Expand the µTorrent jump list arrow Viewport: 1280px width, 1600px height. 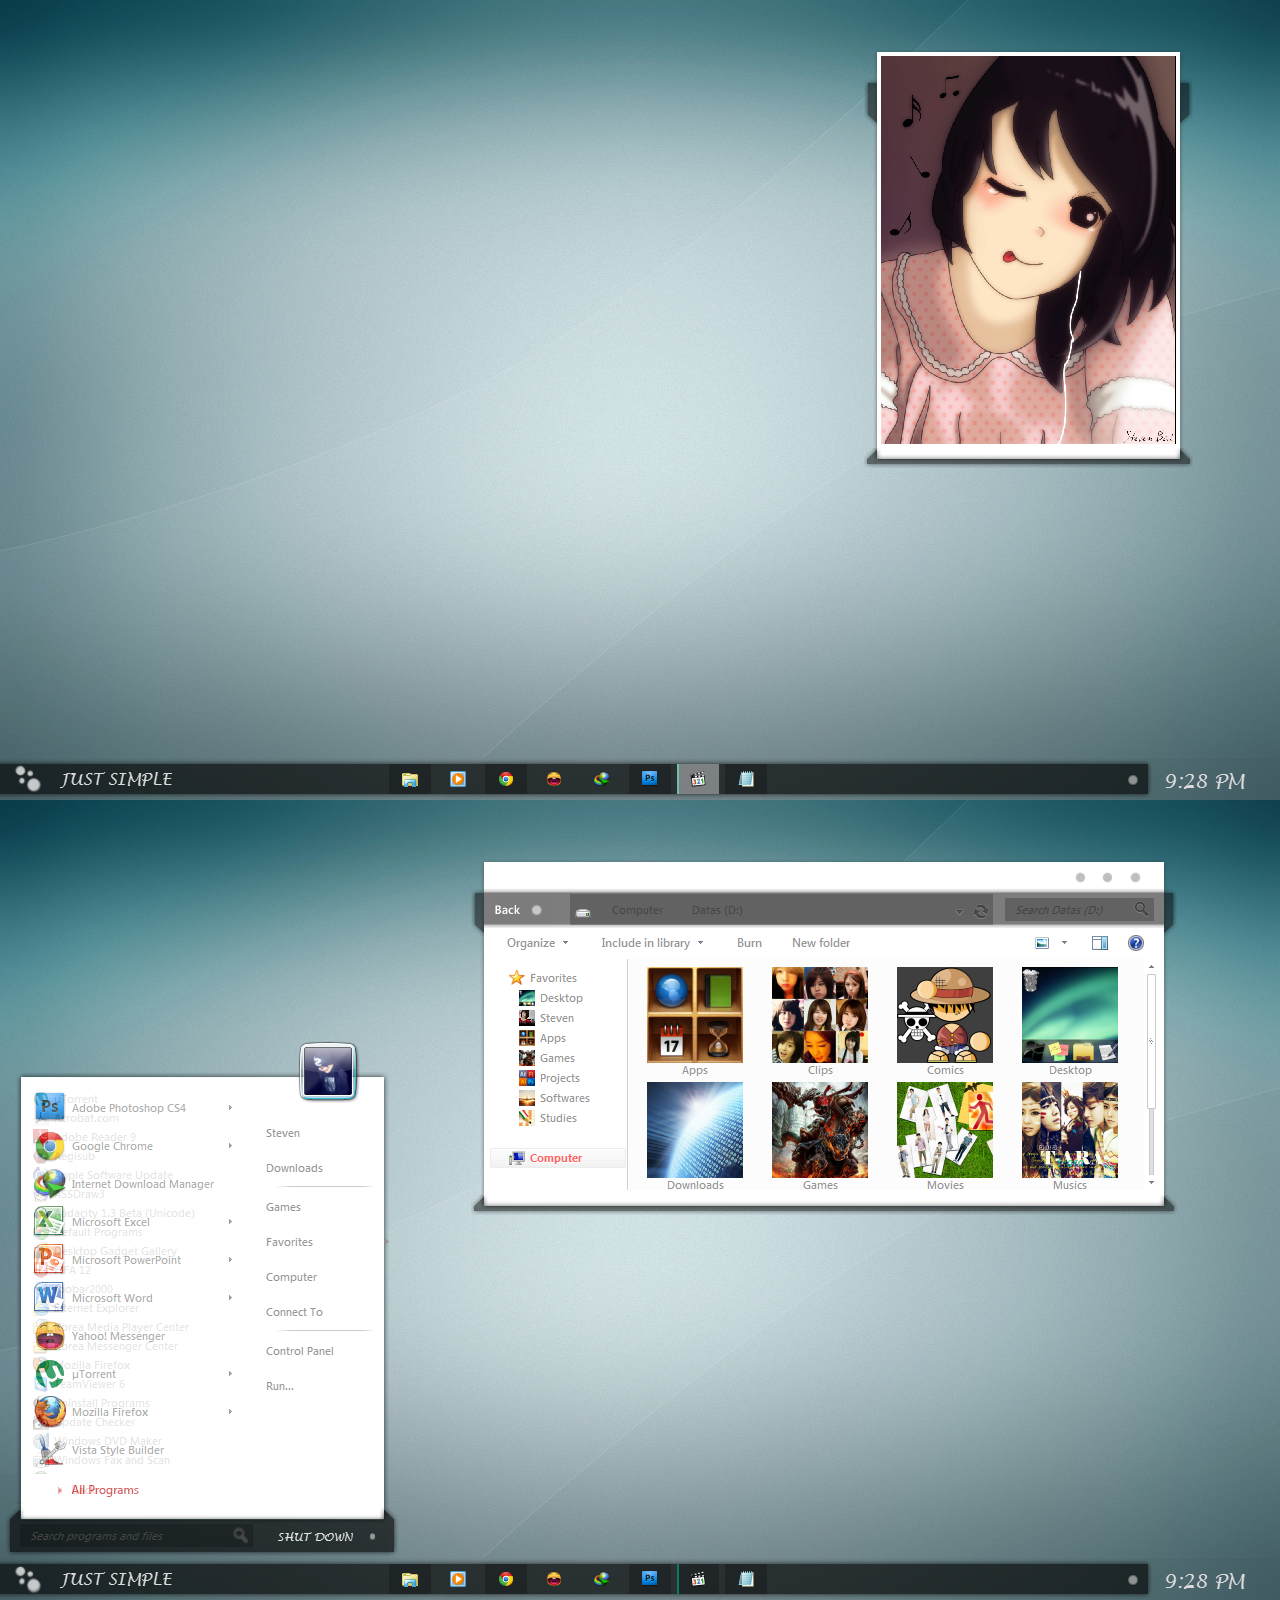point(230,1374)
